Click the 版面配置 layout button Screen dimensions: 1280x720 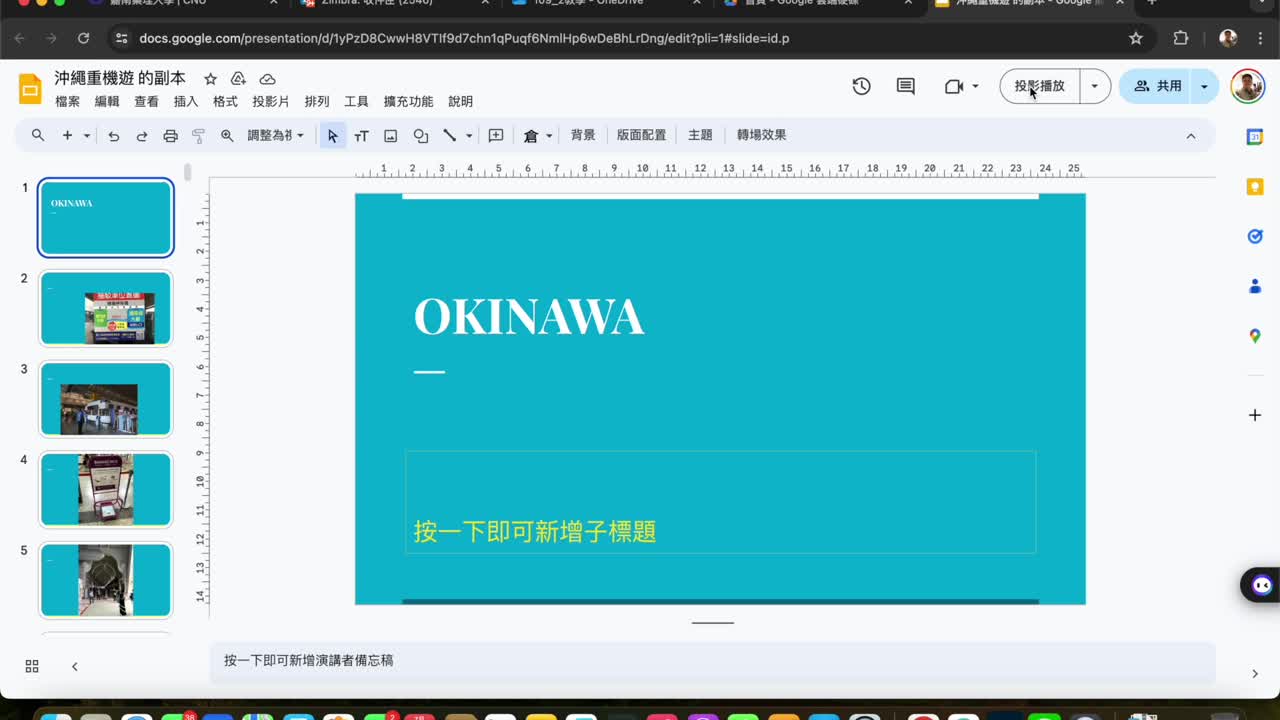point(641,135)
